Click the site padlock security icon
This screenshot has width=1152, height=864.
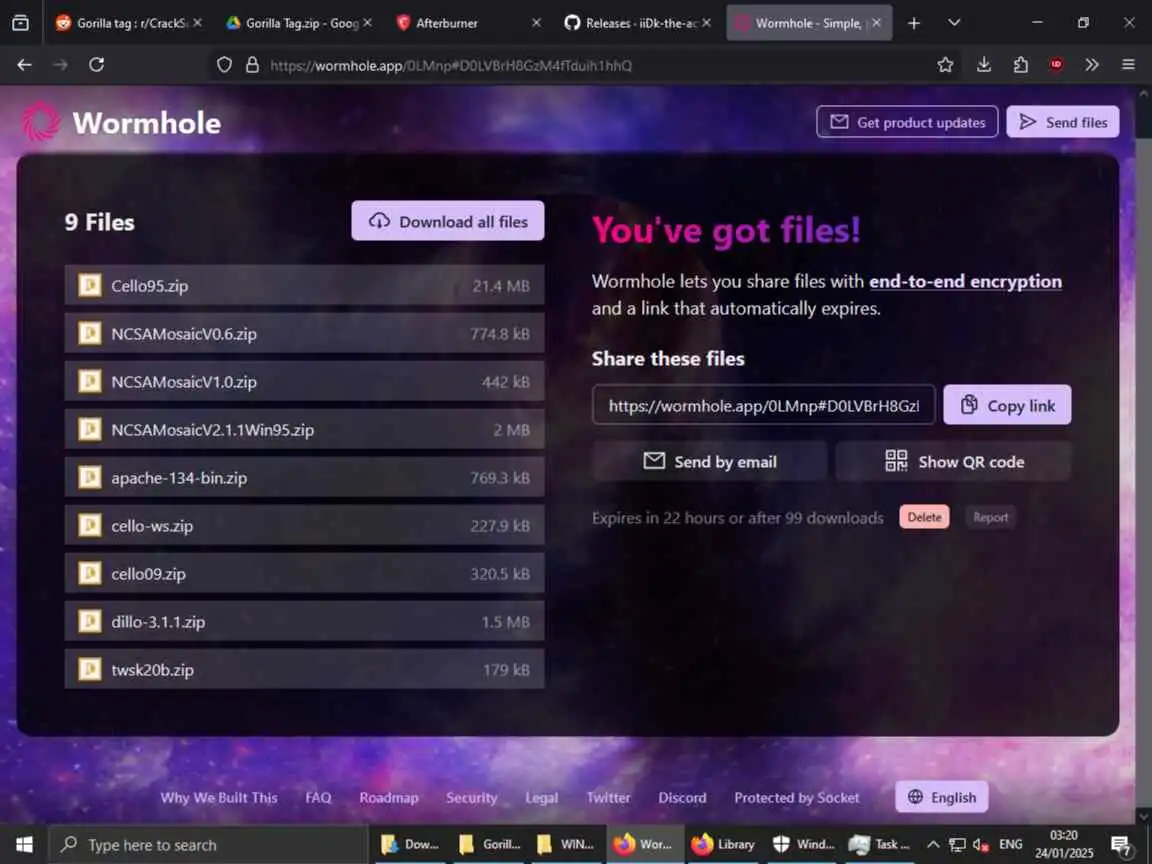[x=252, y=65]
